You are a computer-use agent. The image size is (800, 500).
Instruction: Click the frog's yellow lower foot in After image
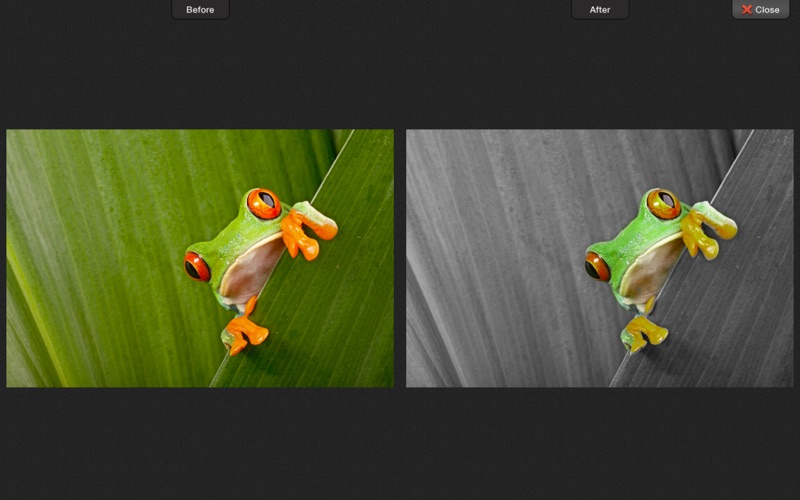pos(646,332)
